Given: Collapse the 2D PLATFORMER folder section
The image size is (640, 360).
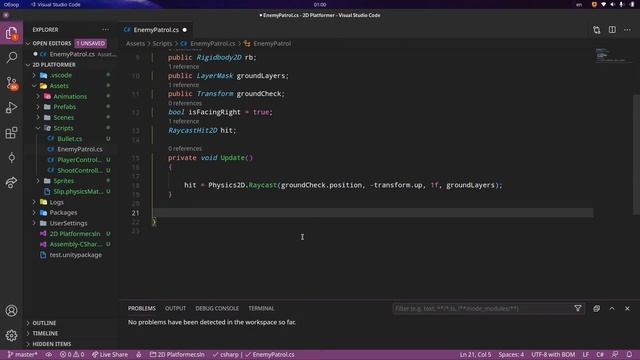Looking at the screenshot, I should click(x=71, y=64).
